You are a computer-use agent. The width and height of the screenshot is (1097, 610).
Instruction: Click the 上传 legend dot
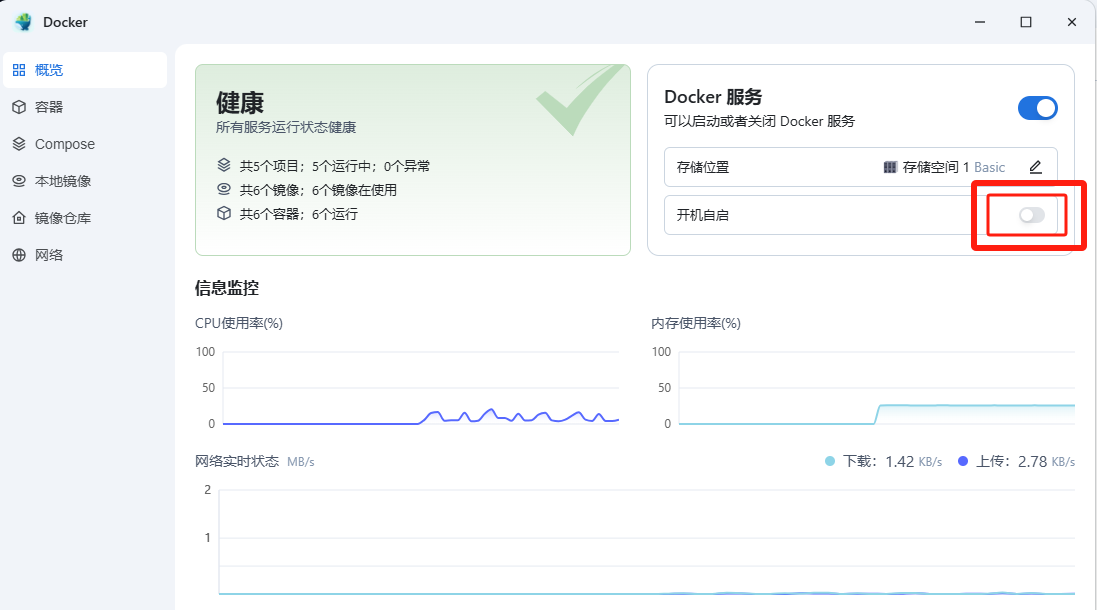click(963, 461)
